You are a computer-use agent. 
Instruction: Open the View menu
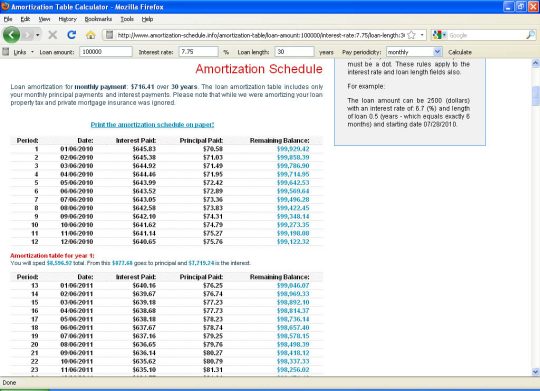[44, 19]
